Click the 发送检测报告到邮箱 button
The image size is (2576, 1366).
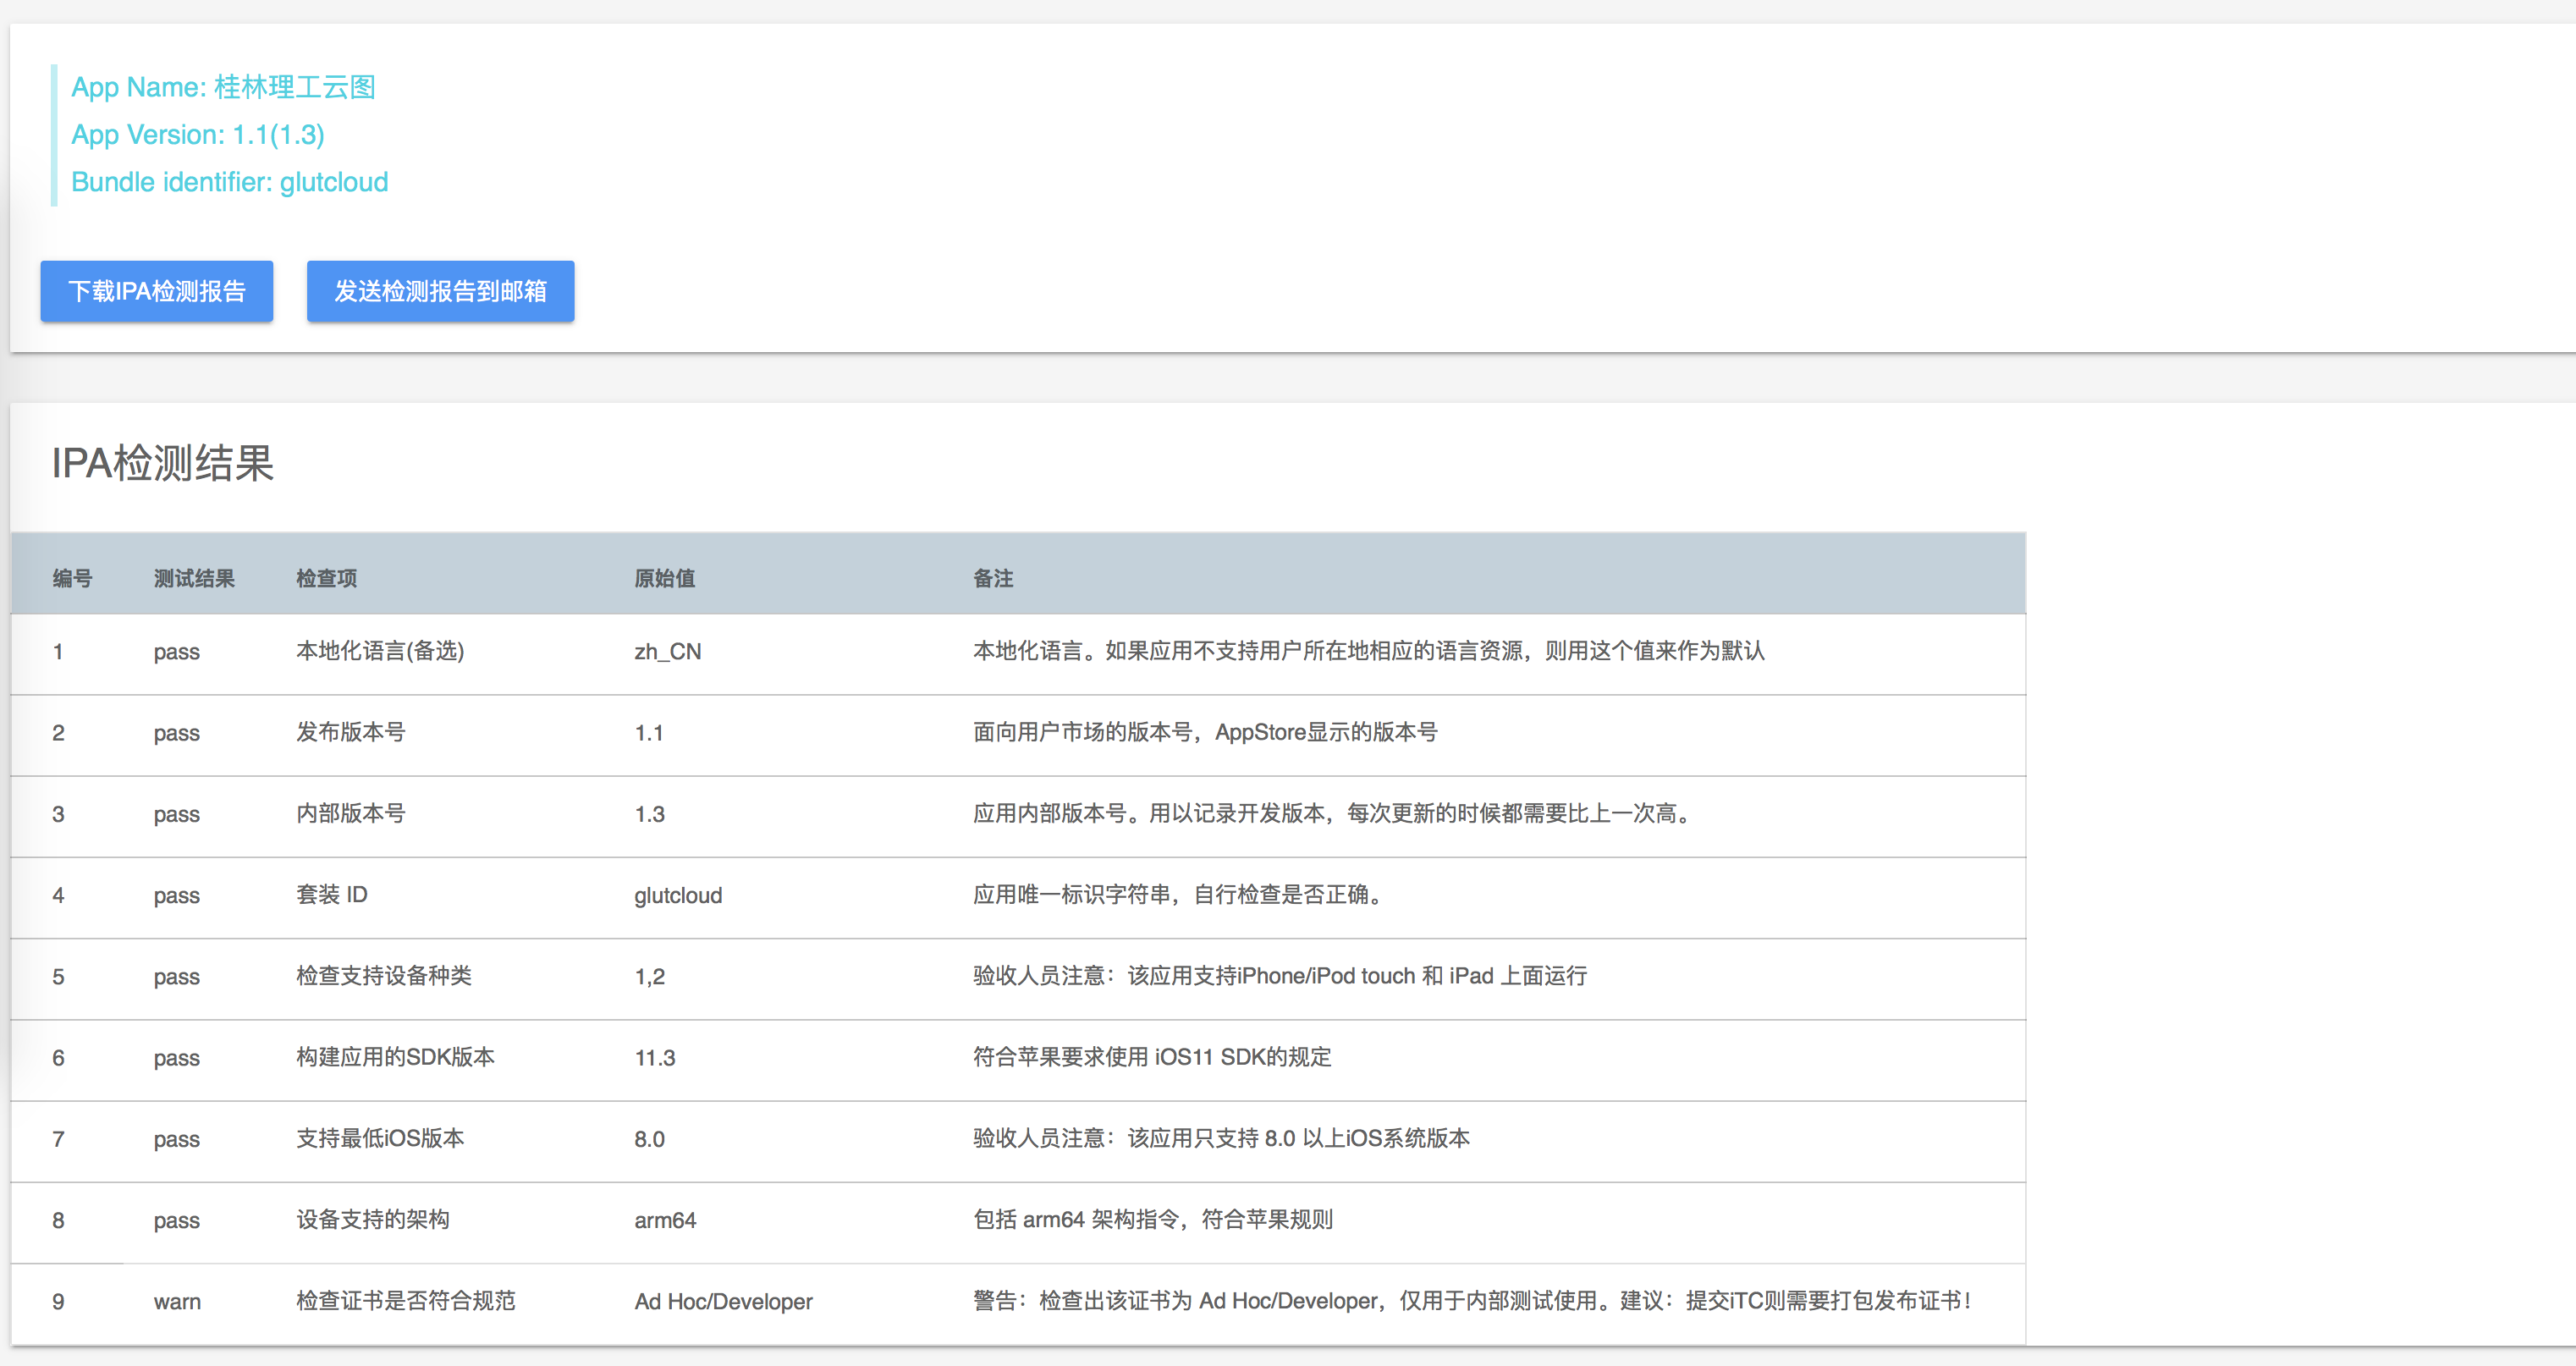point(440,291)
